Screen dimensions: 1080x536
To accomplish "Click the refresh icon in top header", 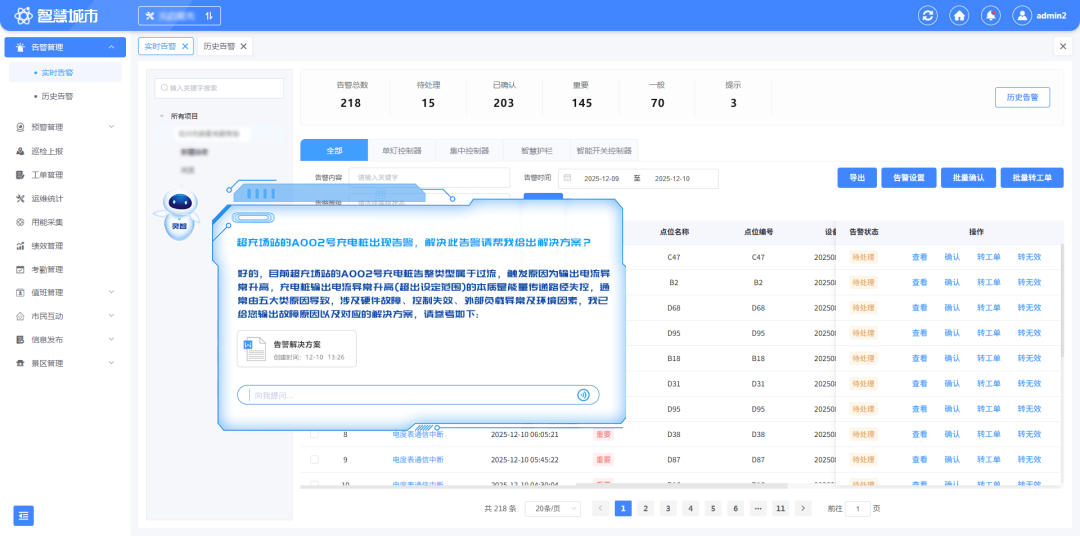I will point(928,16).
